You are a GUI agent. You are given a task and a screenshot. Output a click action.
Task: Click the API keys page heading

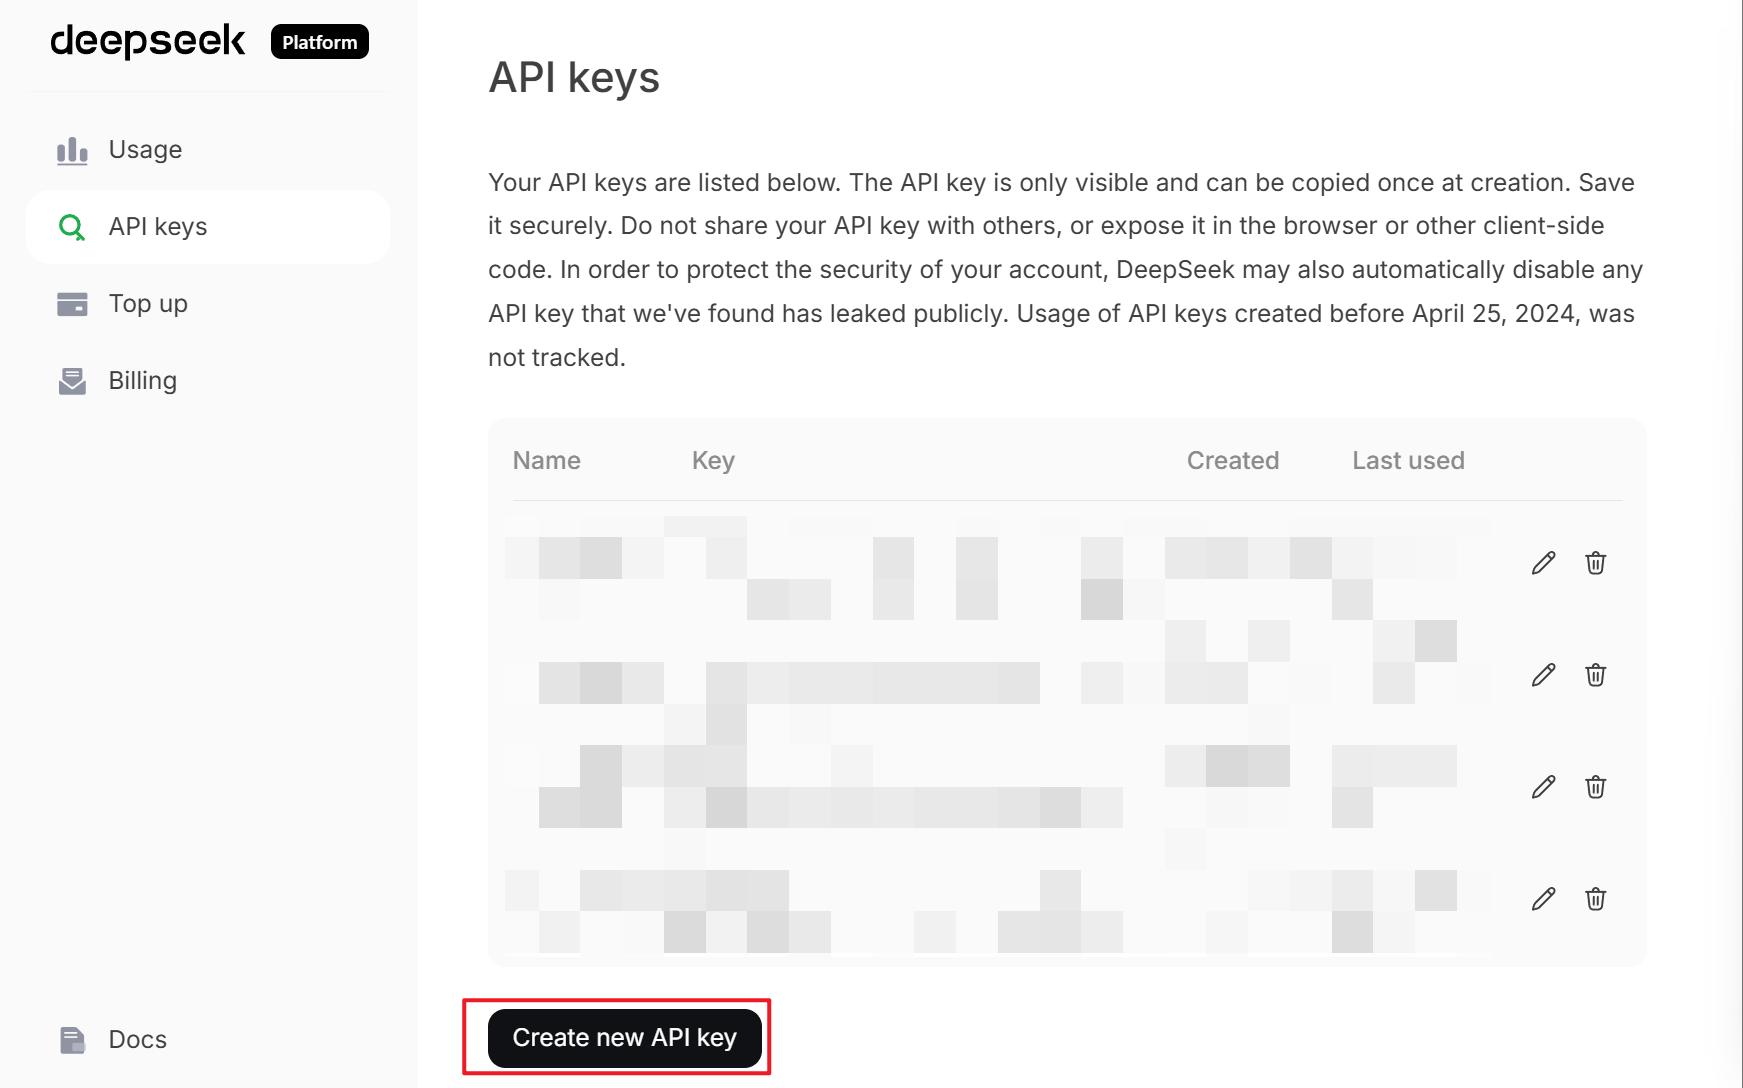574,78
